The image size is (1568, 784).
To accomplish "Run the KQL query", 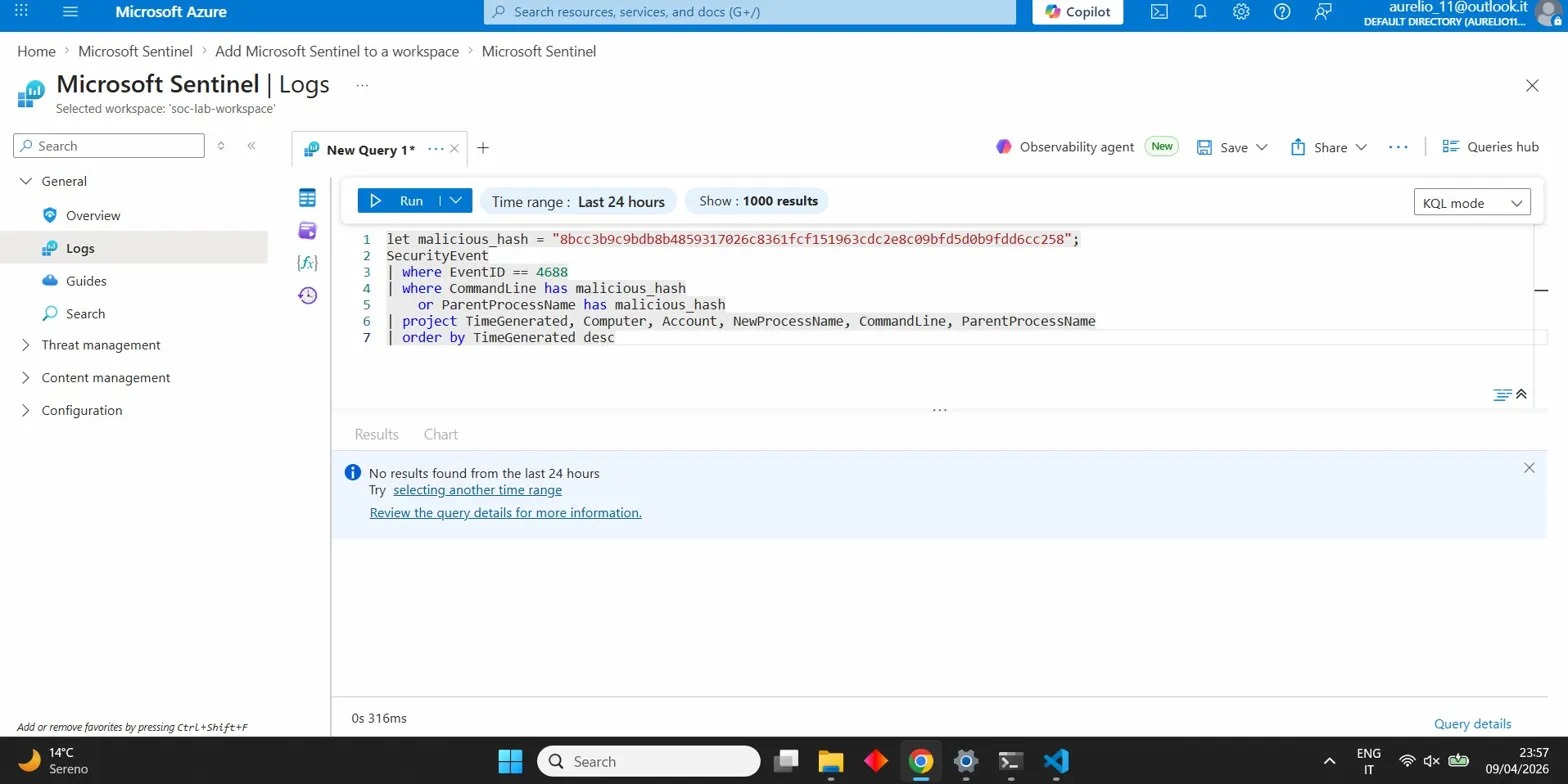I will (x=399, y=201).
